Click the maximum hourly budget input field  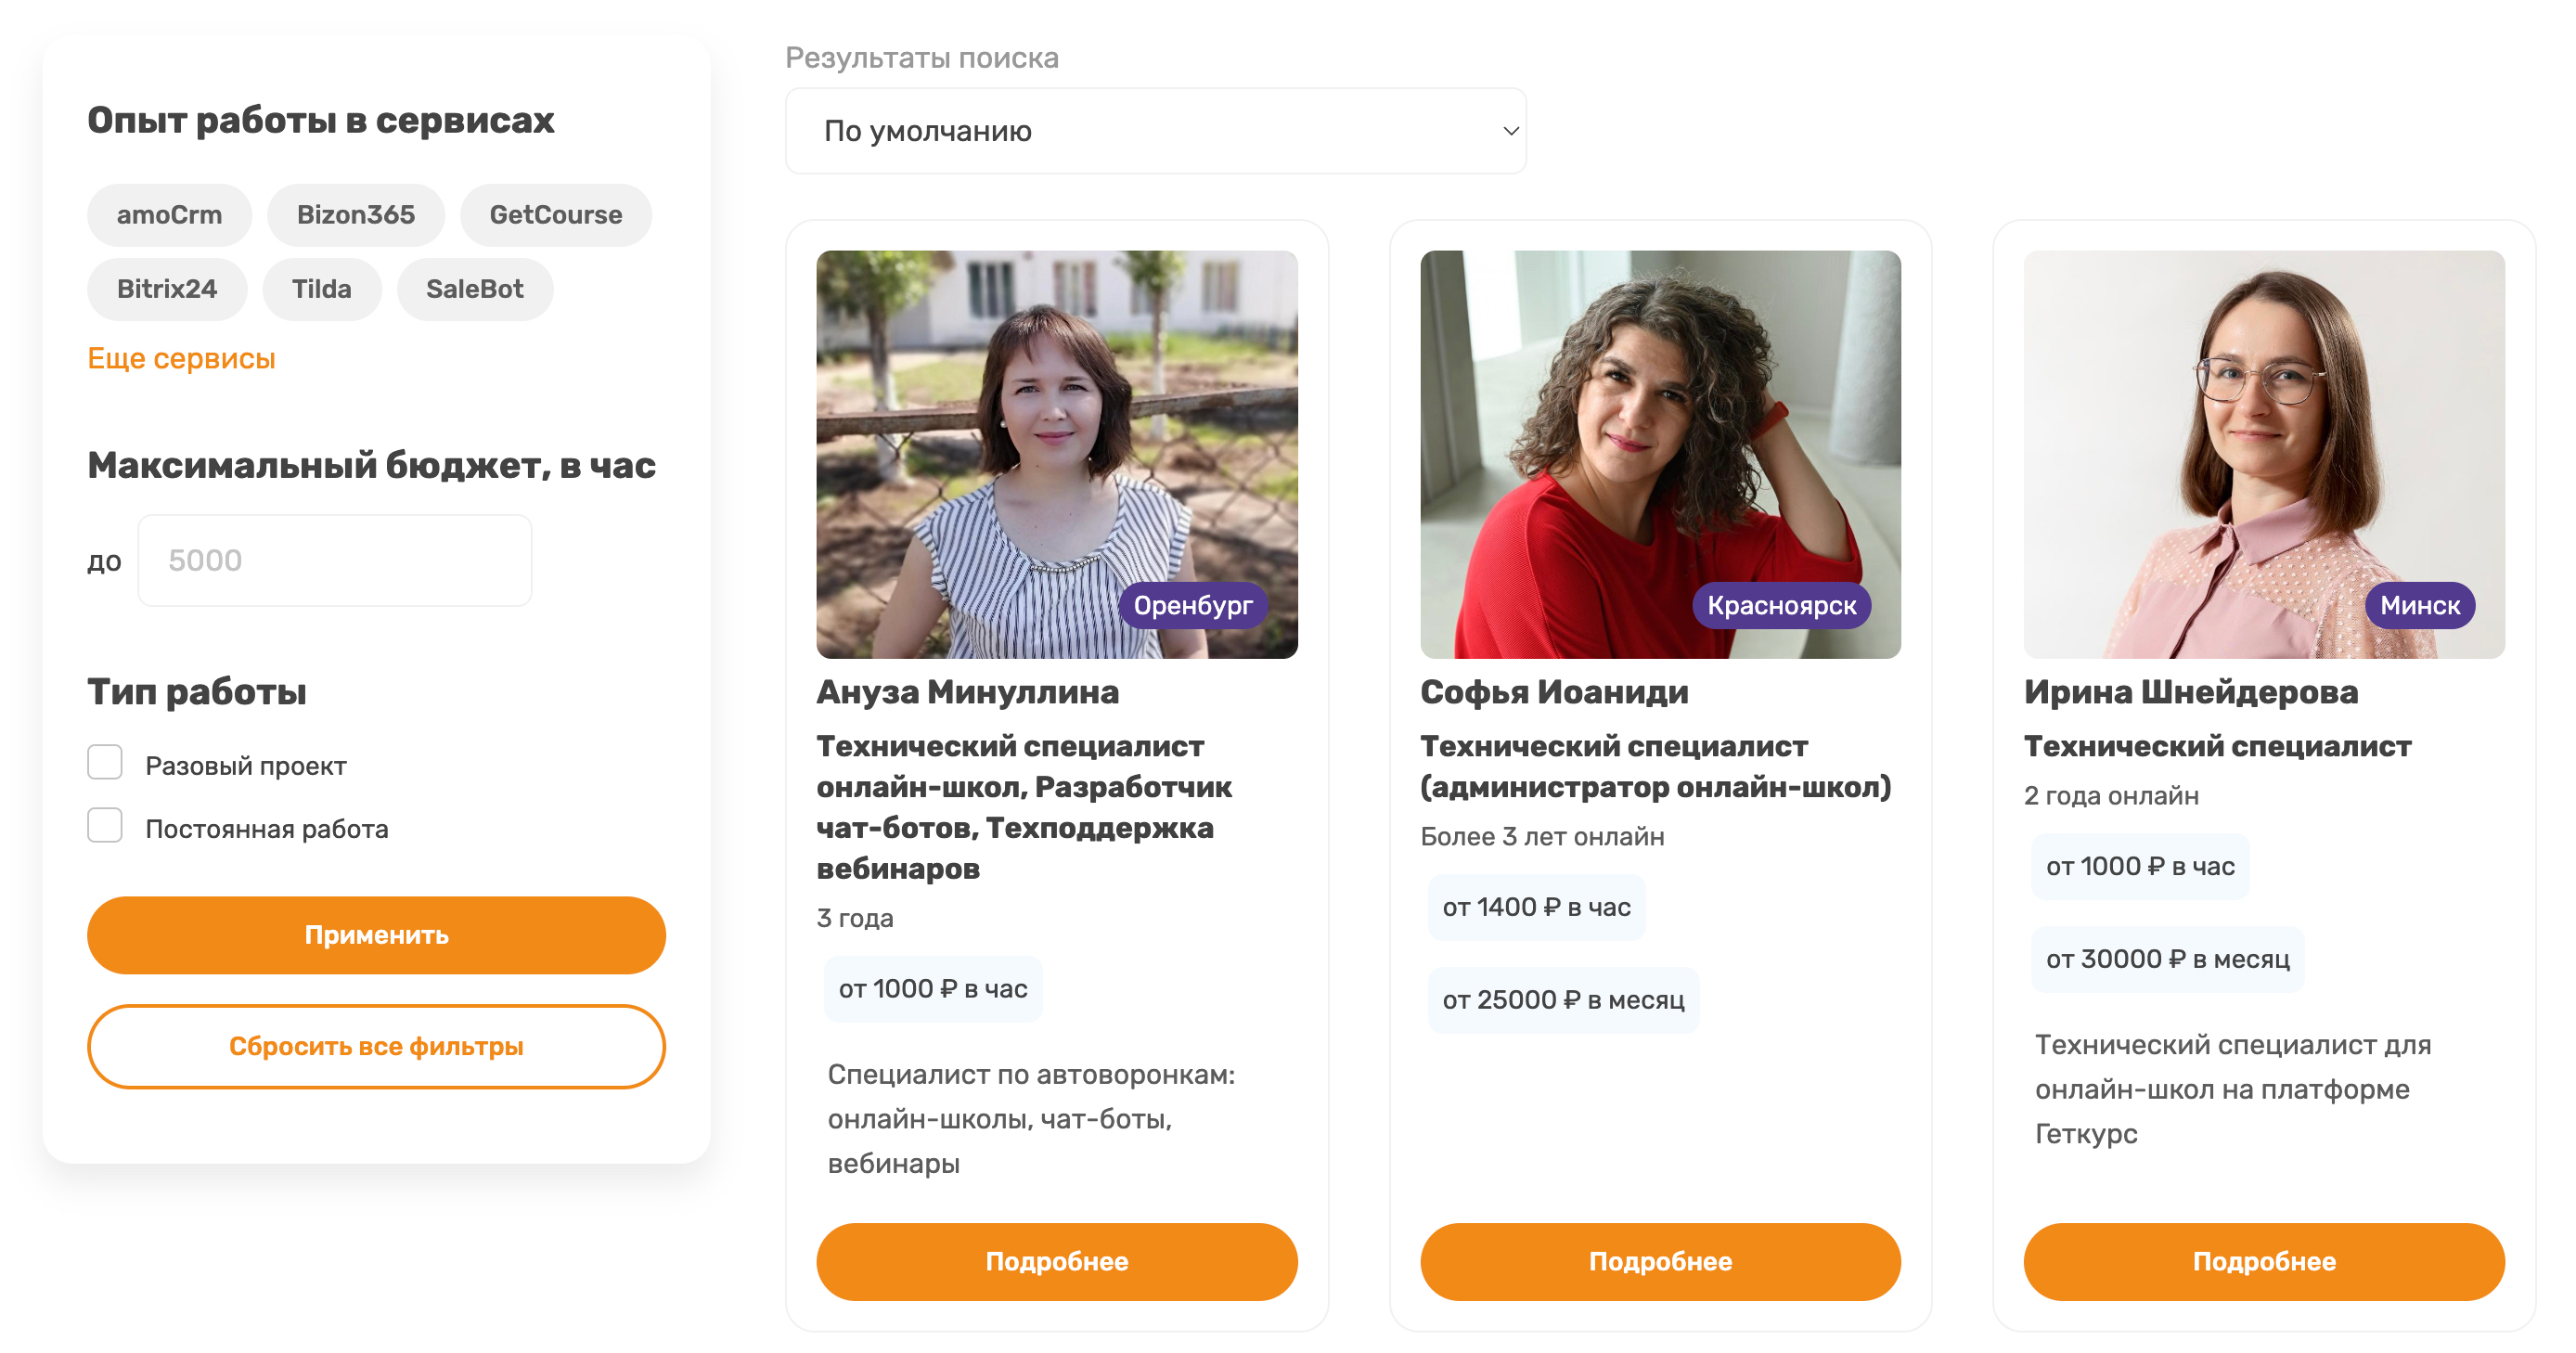pyautogui.click(x=334, y=560)
